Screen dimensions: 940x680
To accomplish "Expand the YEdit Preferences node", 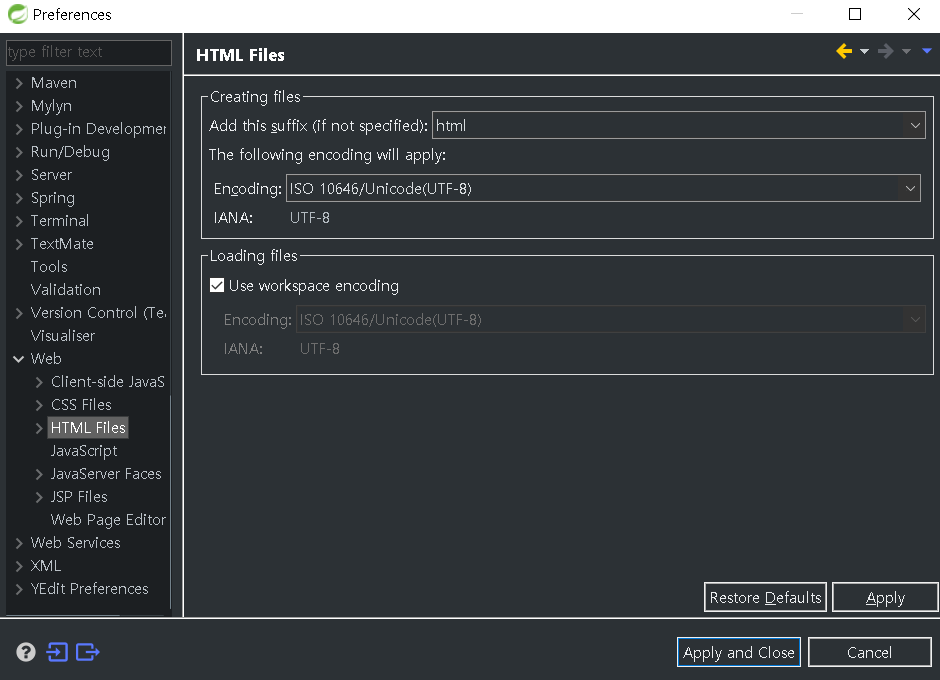I will 19,589.
